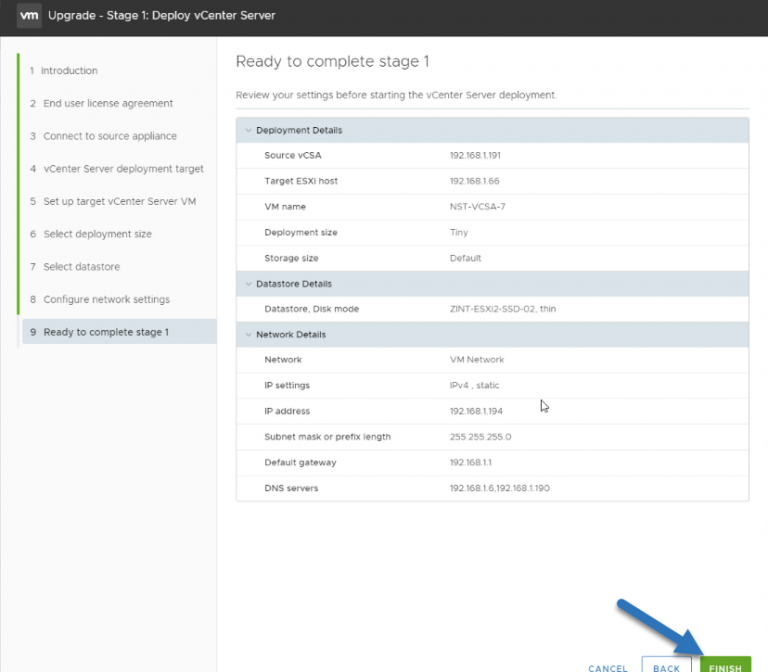Click the Subnet mask or prefix length label
768x672 pixels.
[328, 437]
